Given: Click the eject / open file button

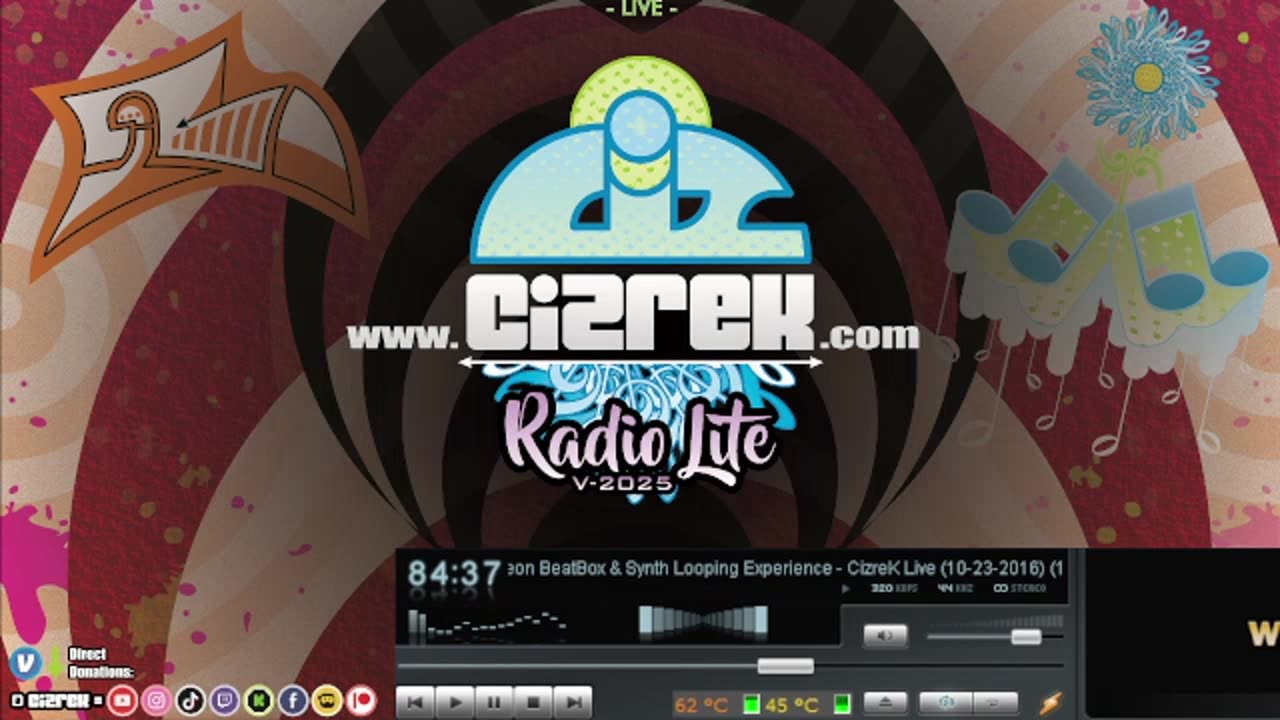Looking at the screenshot, I should (x=885, y=703).
